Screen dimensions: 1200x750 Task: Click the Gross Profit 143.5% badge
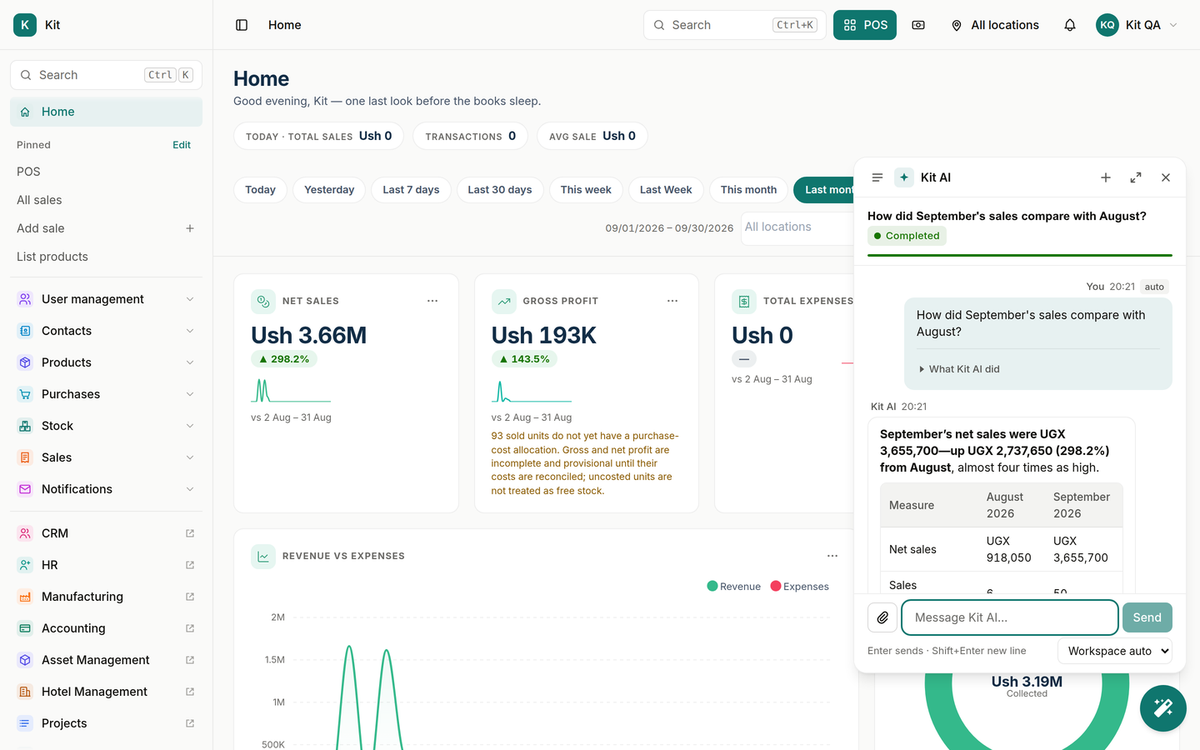click(524, 359)
